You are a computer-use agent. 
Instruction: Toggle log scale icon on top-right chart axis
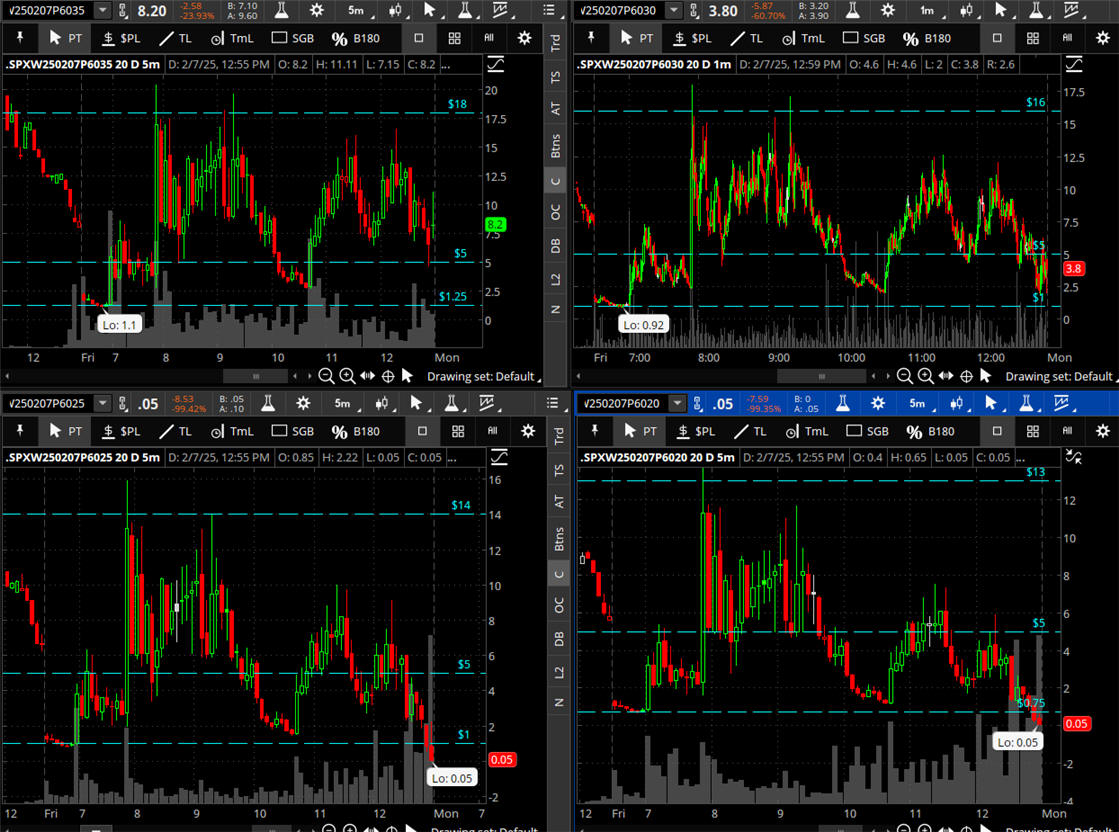(x=1074, y=64)
